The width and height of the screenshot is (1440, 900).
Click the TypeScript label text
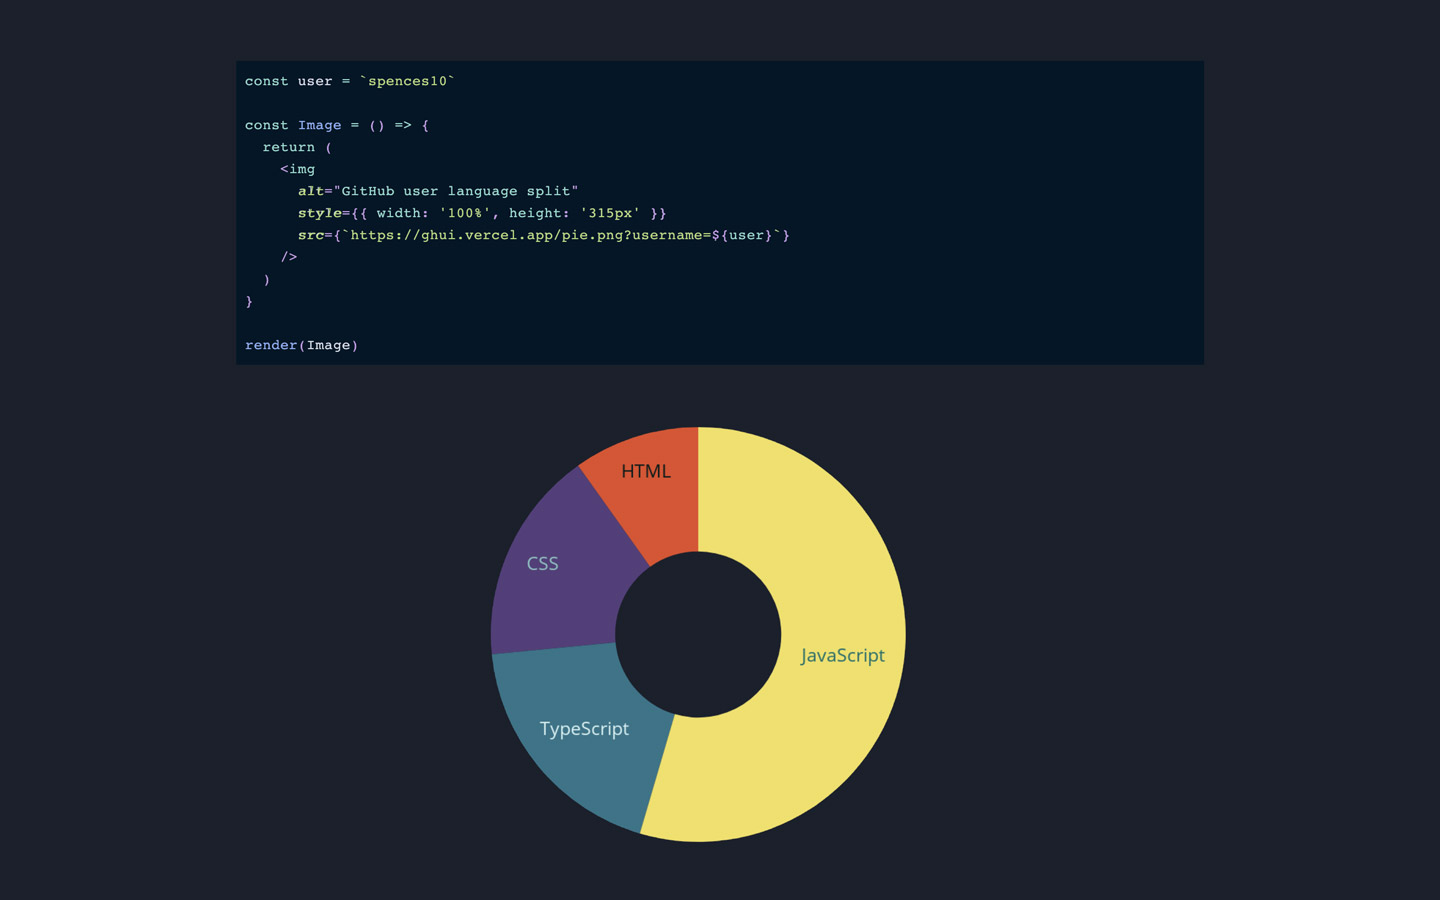tap(585, 728)
